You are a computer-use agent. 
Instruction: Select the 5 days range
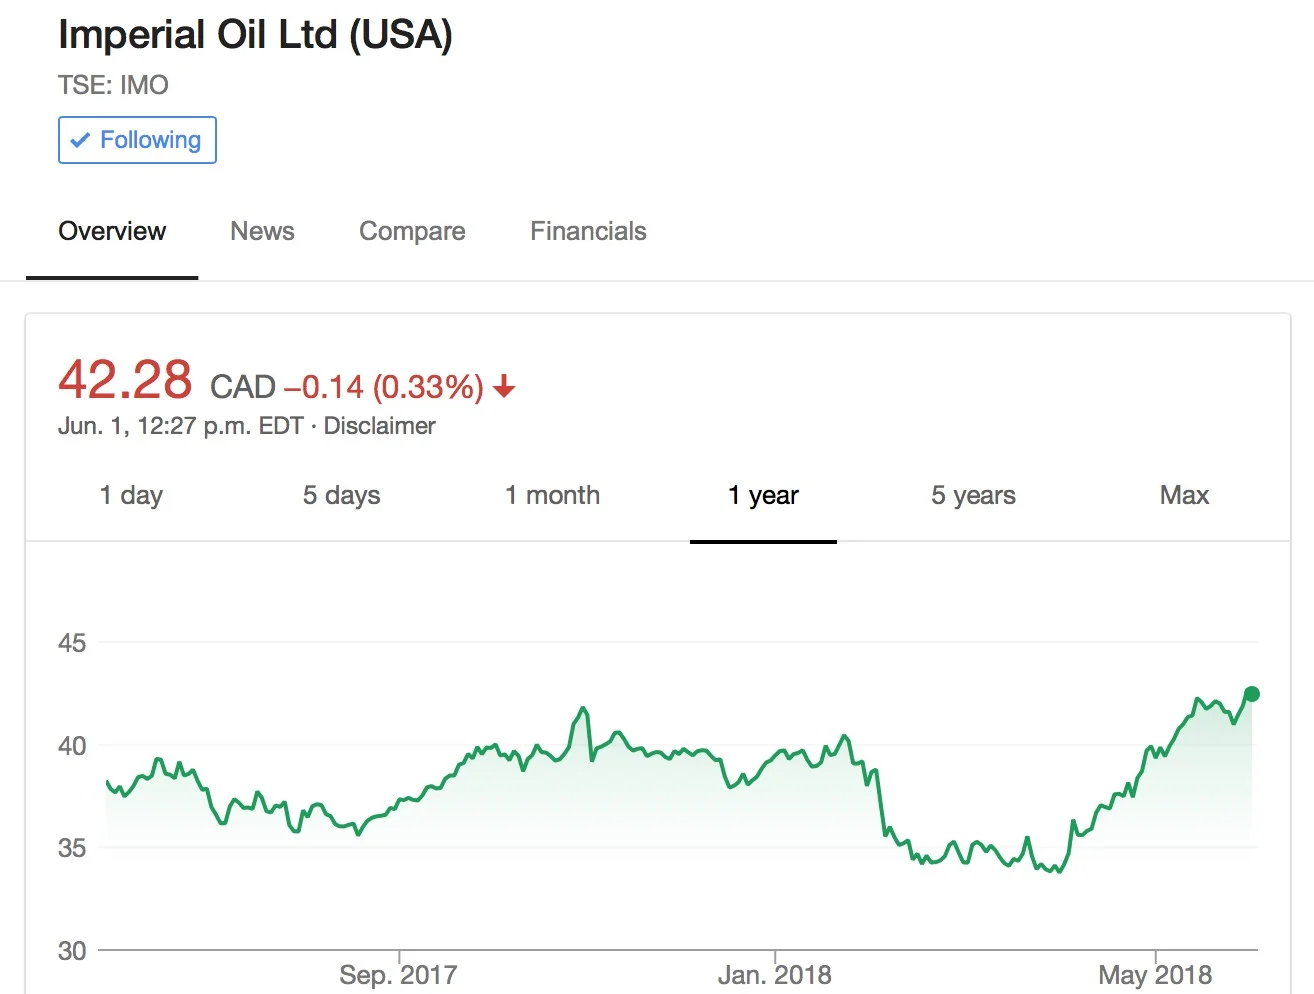tap(342, 495)
